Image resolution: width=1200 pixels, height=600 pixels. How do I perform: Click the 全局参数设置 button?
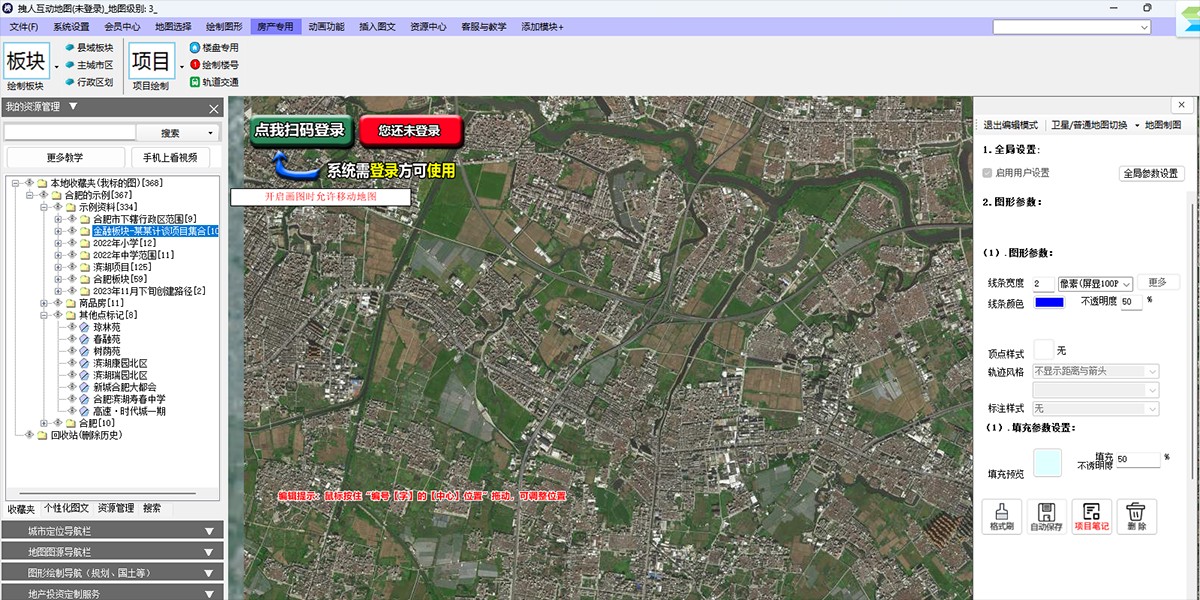point(1150,173)
